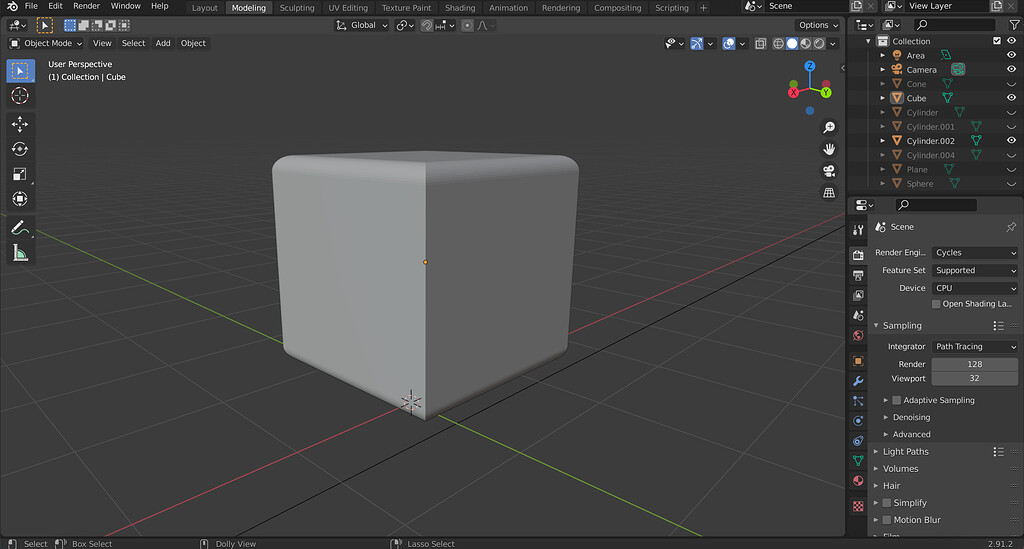The height and width of the screenshot is (549, 1024).
Task: Click the Outliner search field
Action: [954, 25]
